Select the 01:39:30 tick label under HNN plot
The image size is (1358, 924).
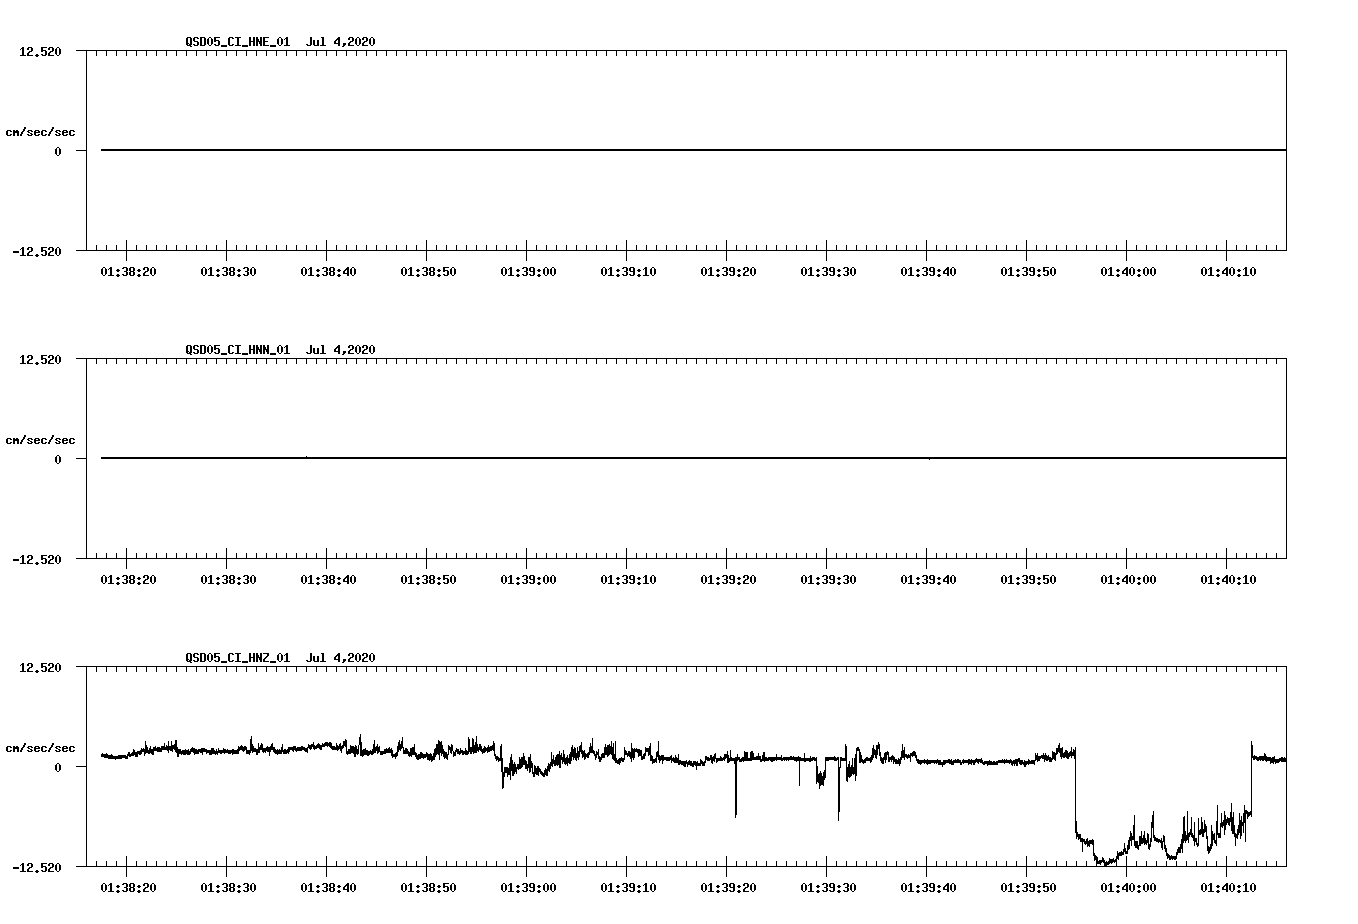828,580
